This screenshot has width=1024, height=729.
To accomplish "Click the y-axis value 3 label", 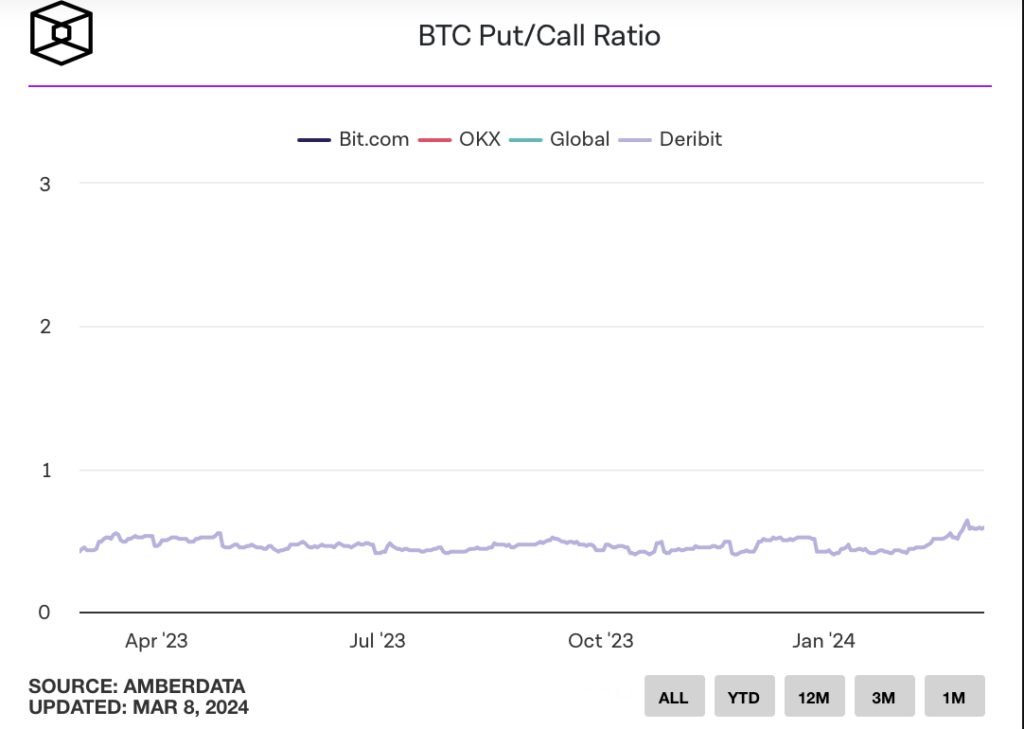I will [45, 184].
